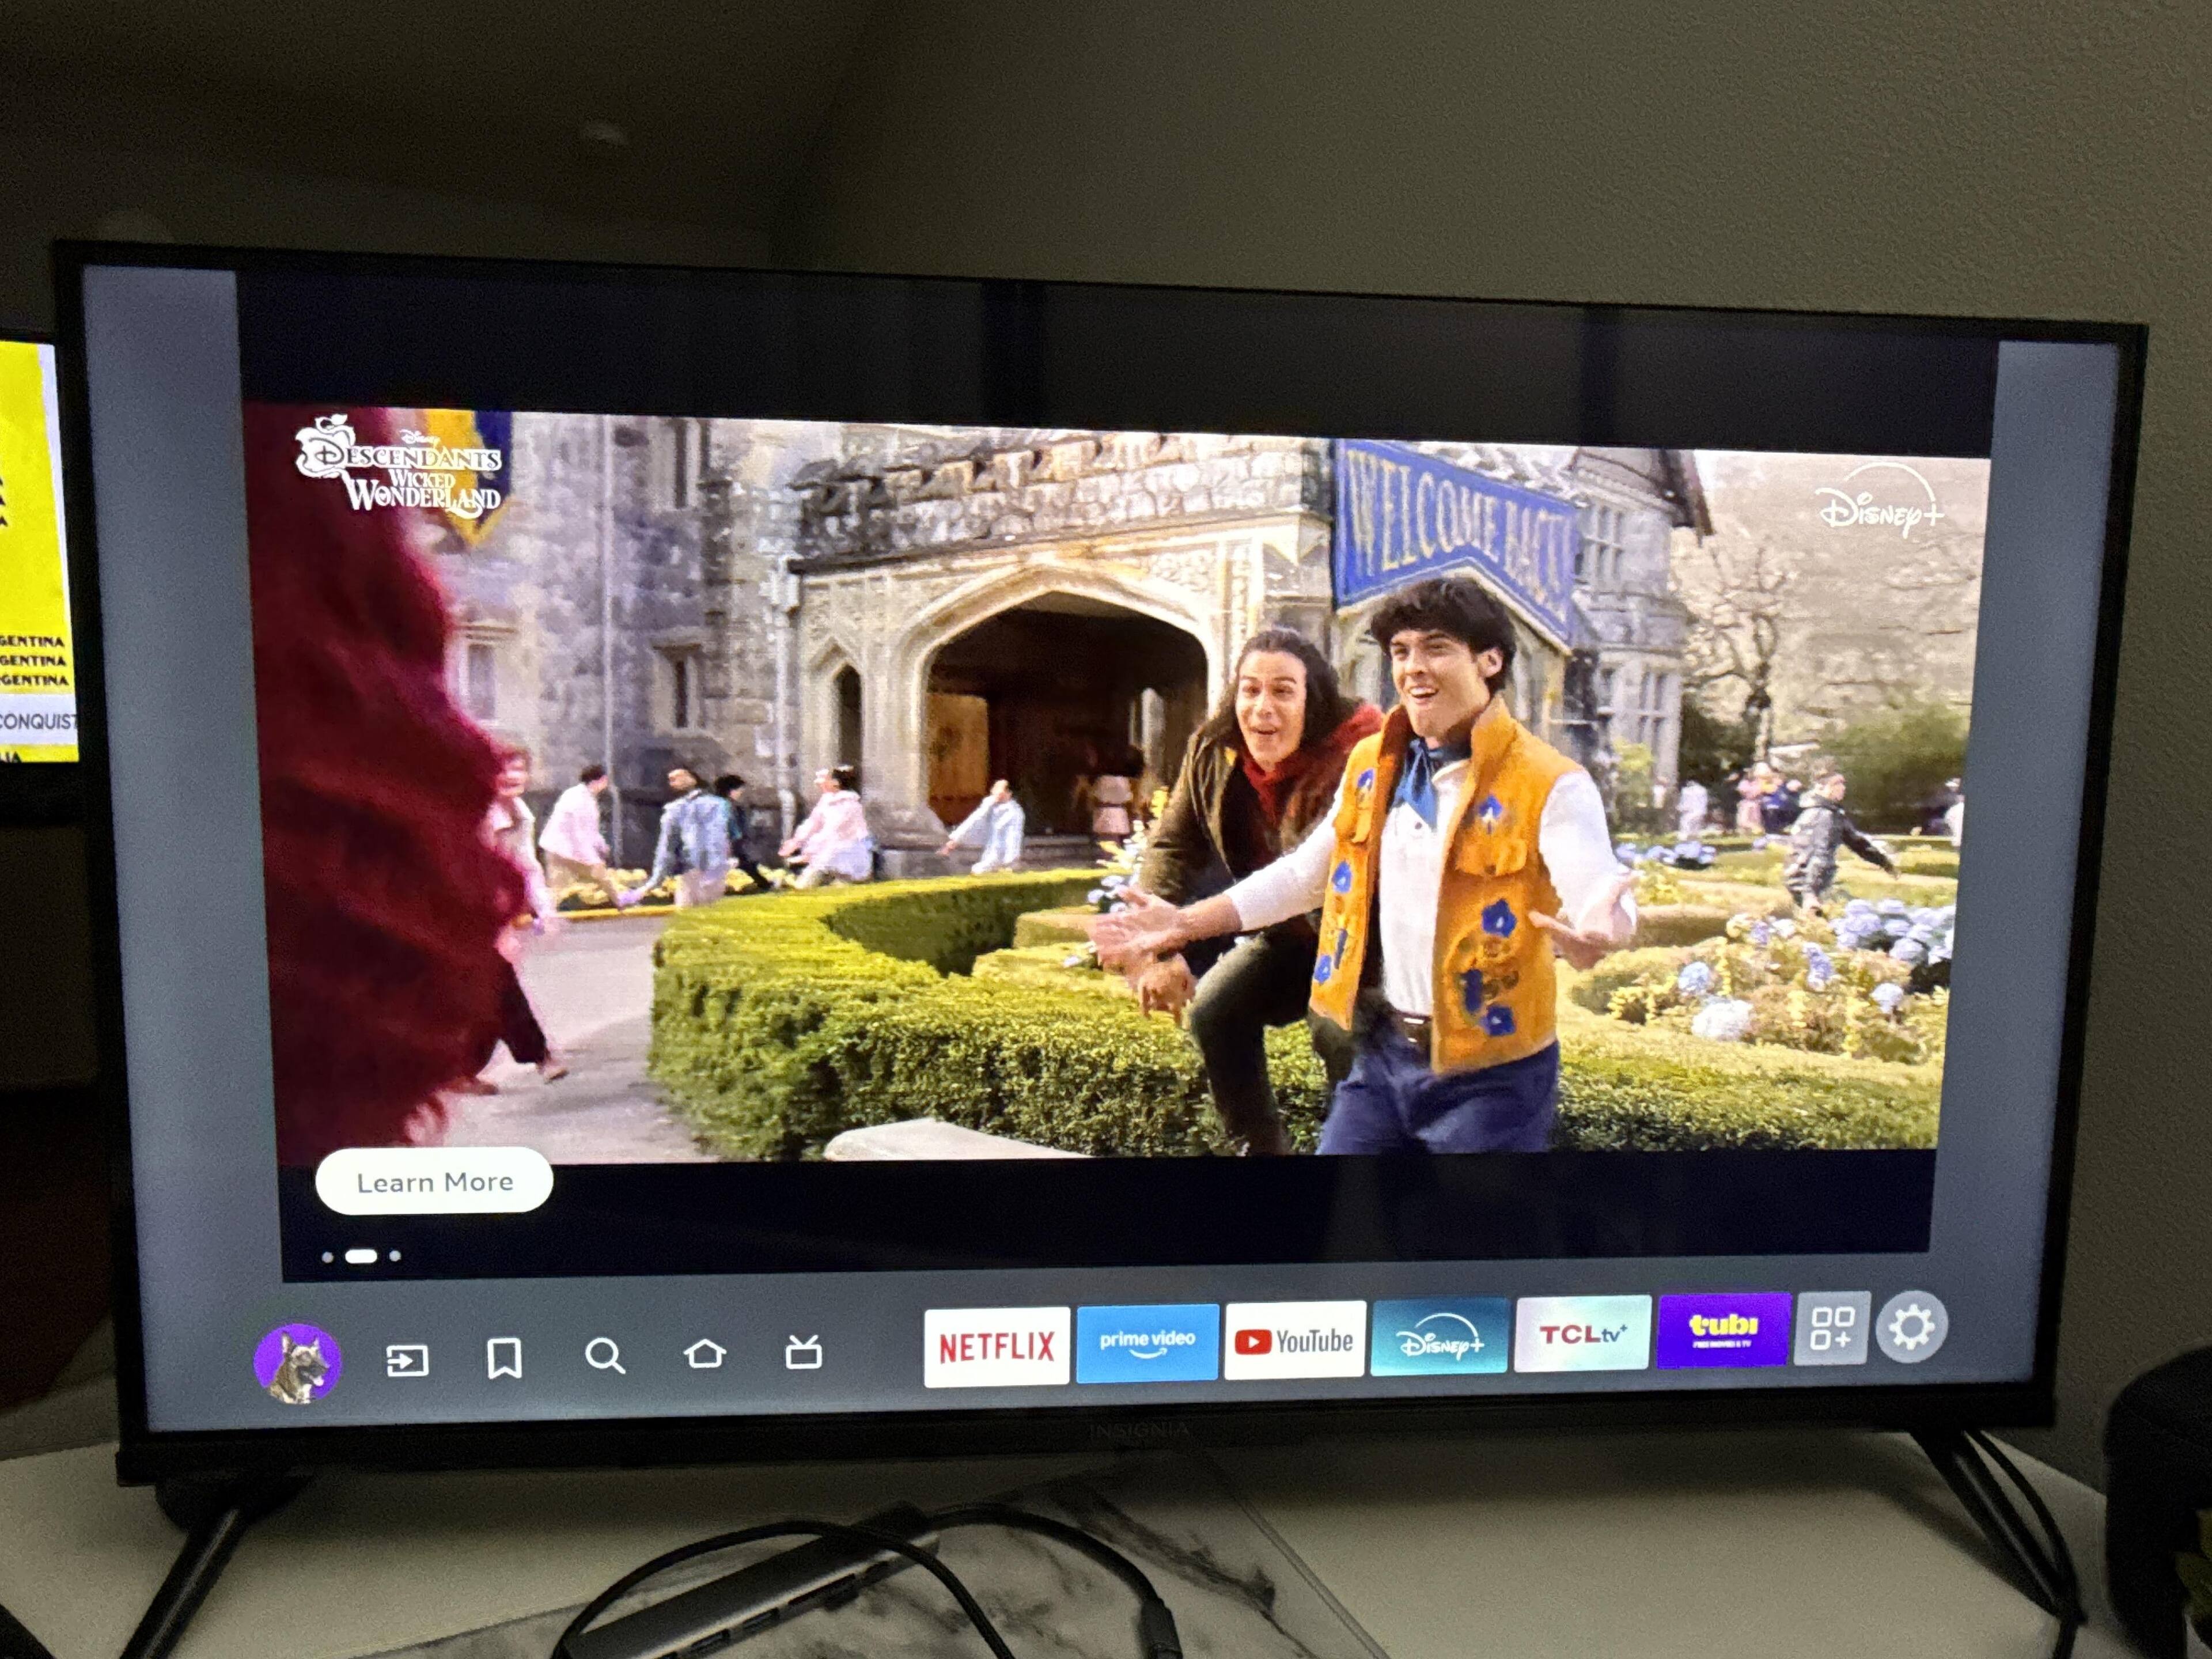Image resolution: width=2212 pixels, height=1659 pixels.
Task: Open My Stuff bookmark icon
Action: click(x=504, y=1359)
